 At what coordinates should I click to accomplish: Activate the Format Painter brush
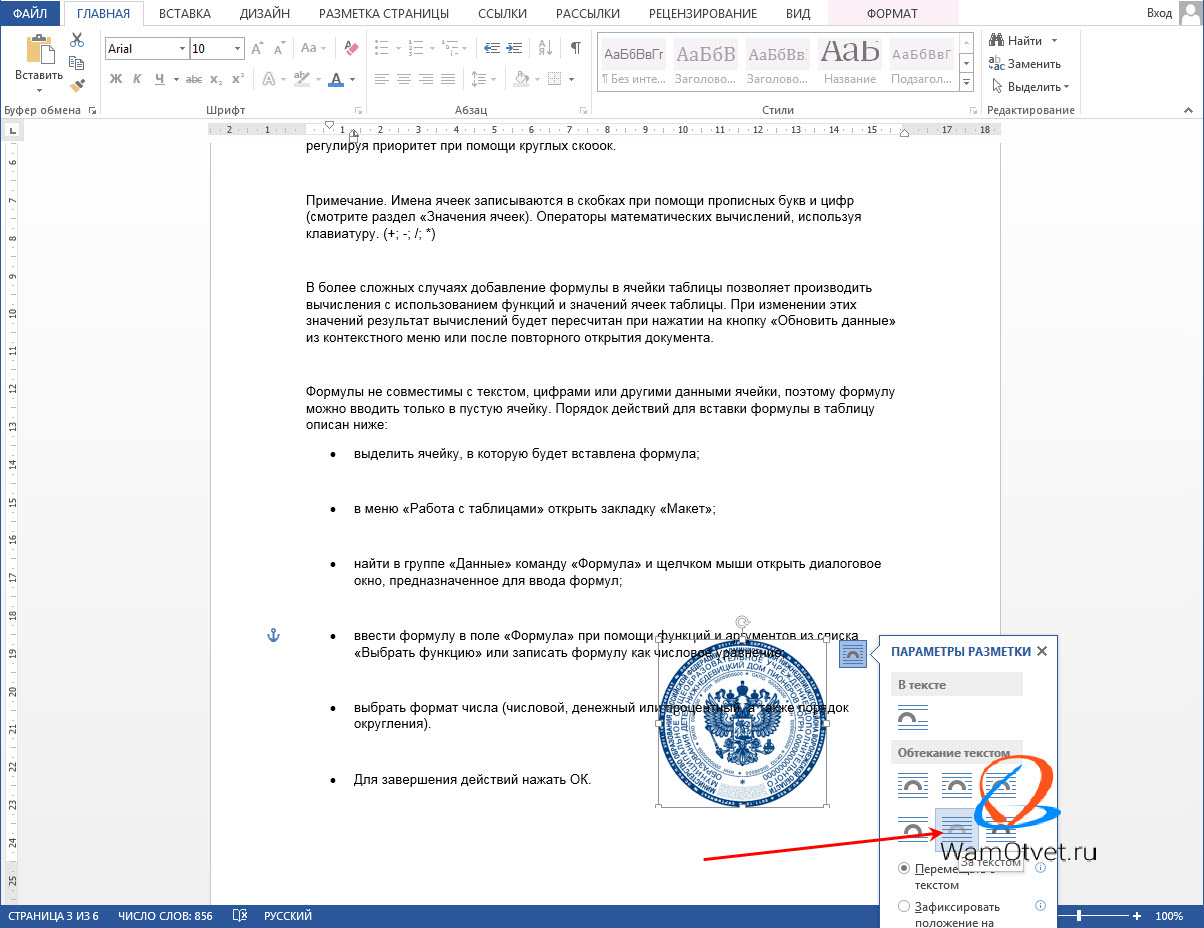[x=77, y=85]
